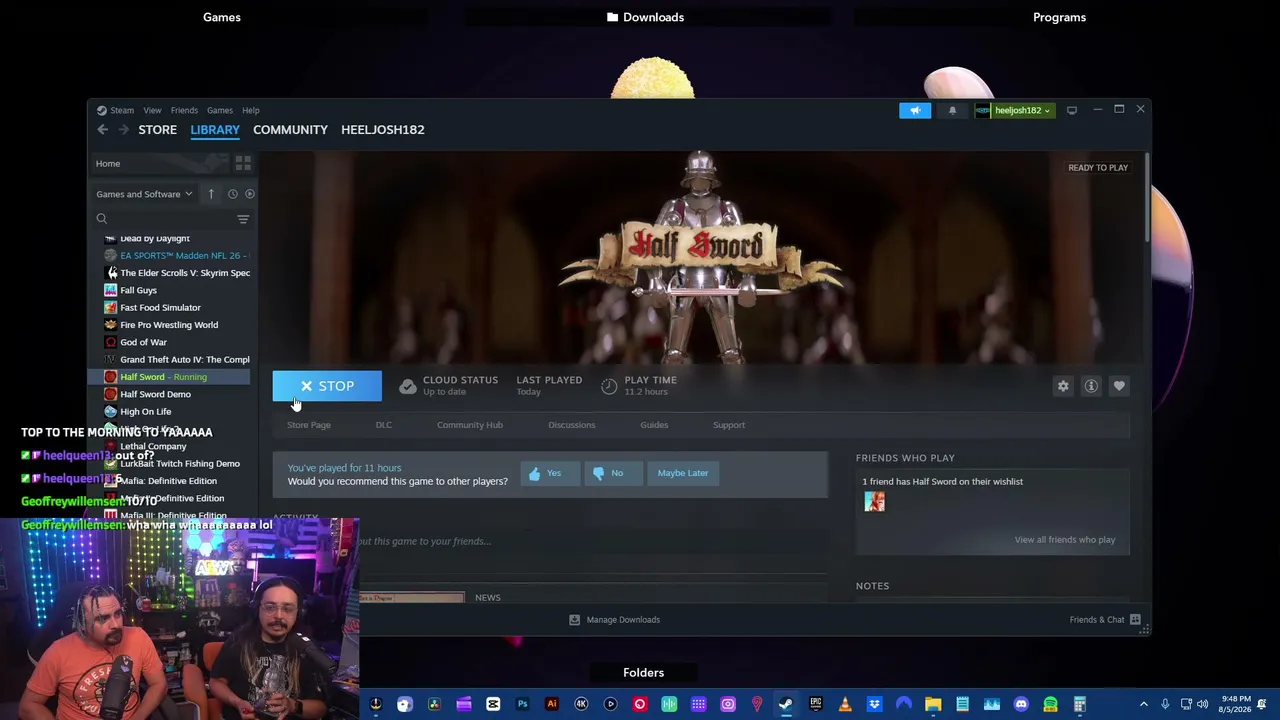The image size is (1280, 720).
Task: Sort library with the up arrow icon
Action: (211, 194)
